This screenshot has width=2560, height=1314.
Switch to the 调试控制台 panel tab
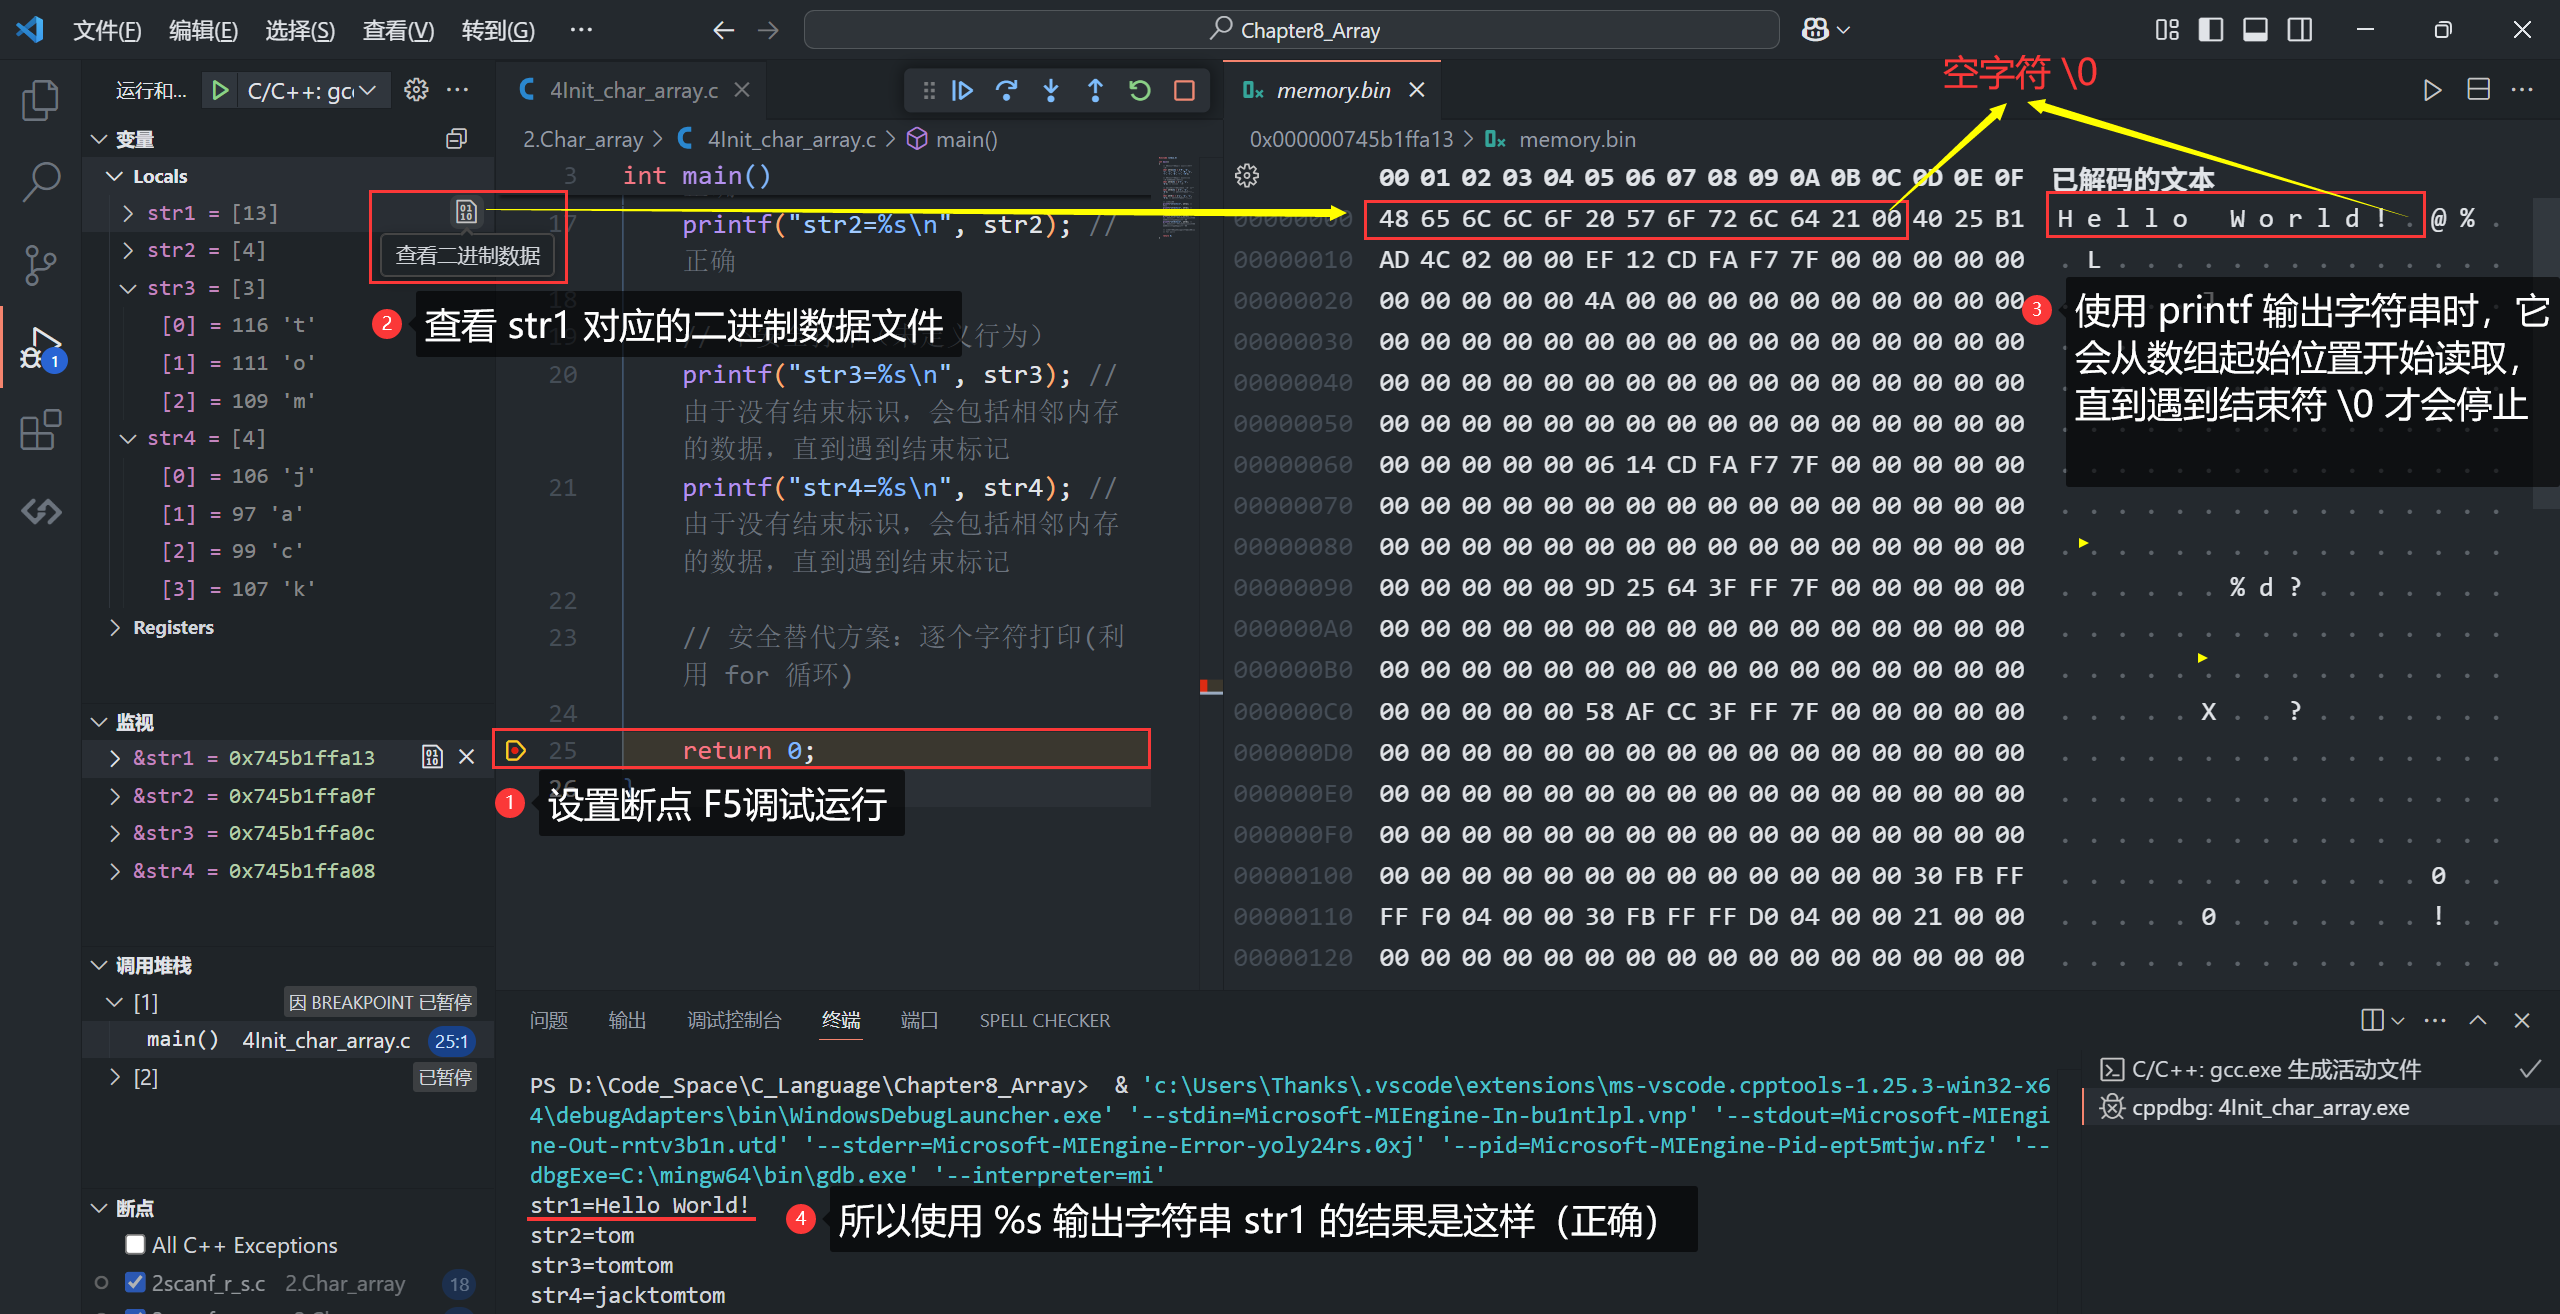(733, 1020)
